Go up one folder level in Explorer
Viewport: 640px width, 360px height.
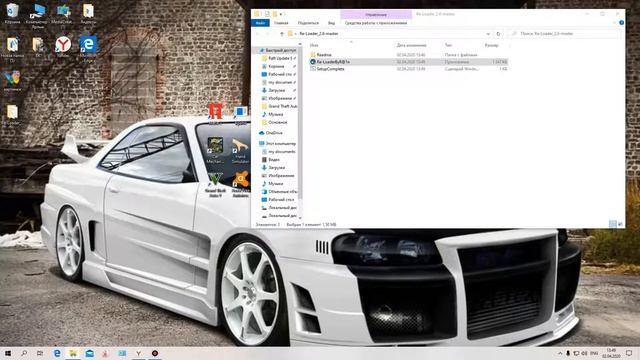pyautogui.click(x=282, y=33)
